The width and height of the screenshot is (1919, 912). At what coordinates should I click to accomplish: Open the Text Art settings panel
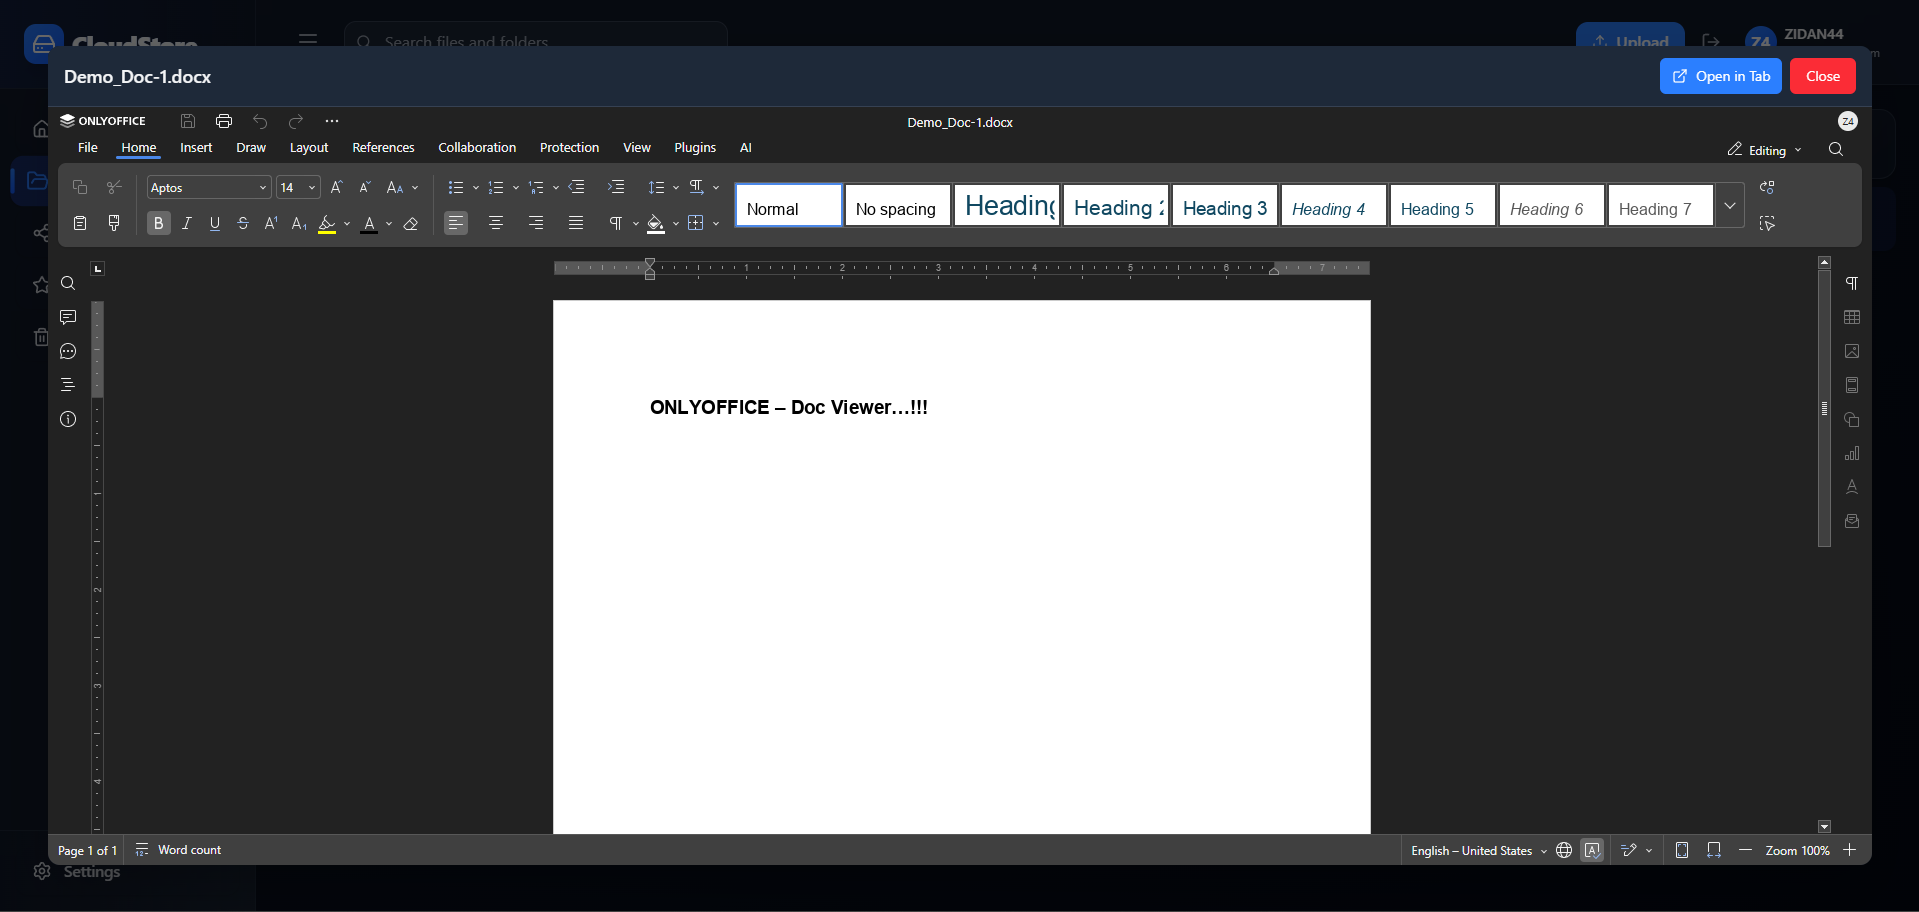[1852, 487]
